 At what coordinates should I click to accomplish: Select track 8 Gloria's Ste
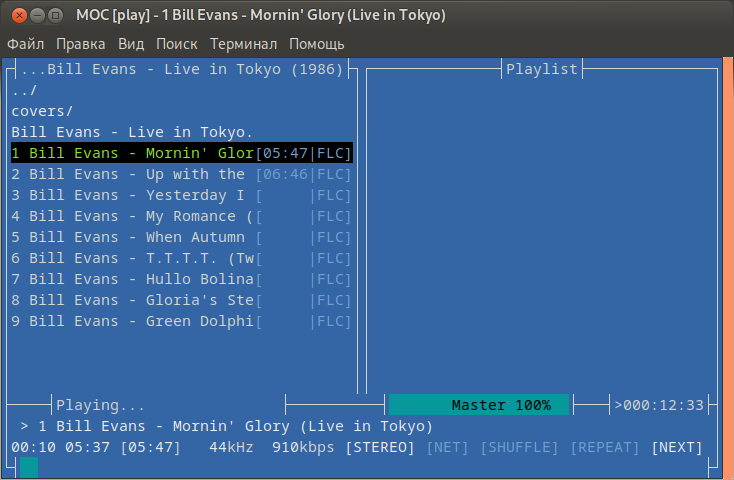182,300
